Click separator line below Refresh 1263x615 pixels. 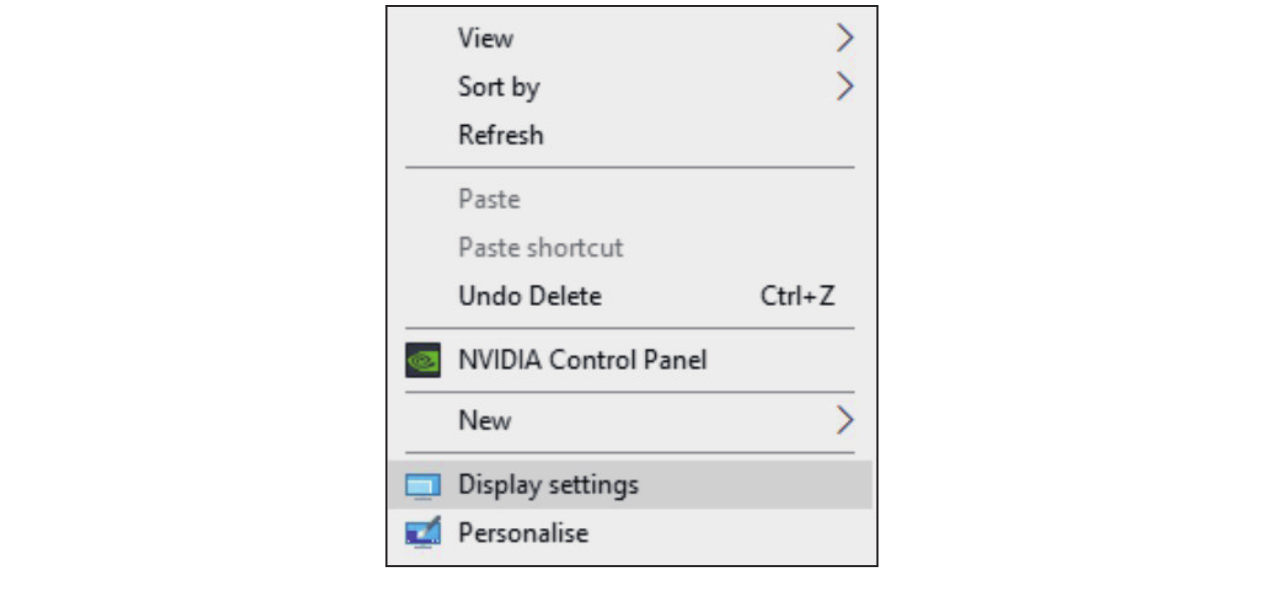pos(630,167)
